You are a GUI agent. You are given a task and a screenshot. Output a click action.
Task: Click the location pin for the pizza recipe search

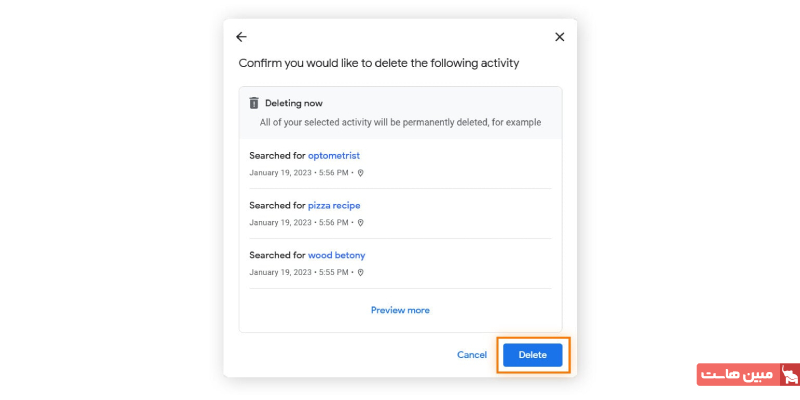tap(361, 222)
